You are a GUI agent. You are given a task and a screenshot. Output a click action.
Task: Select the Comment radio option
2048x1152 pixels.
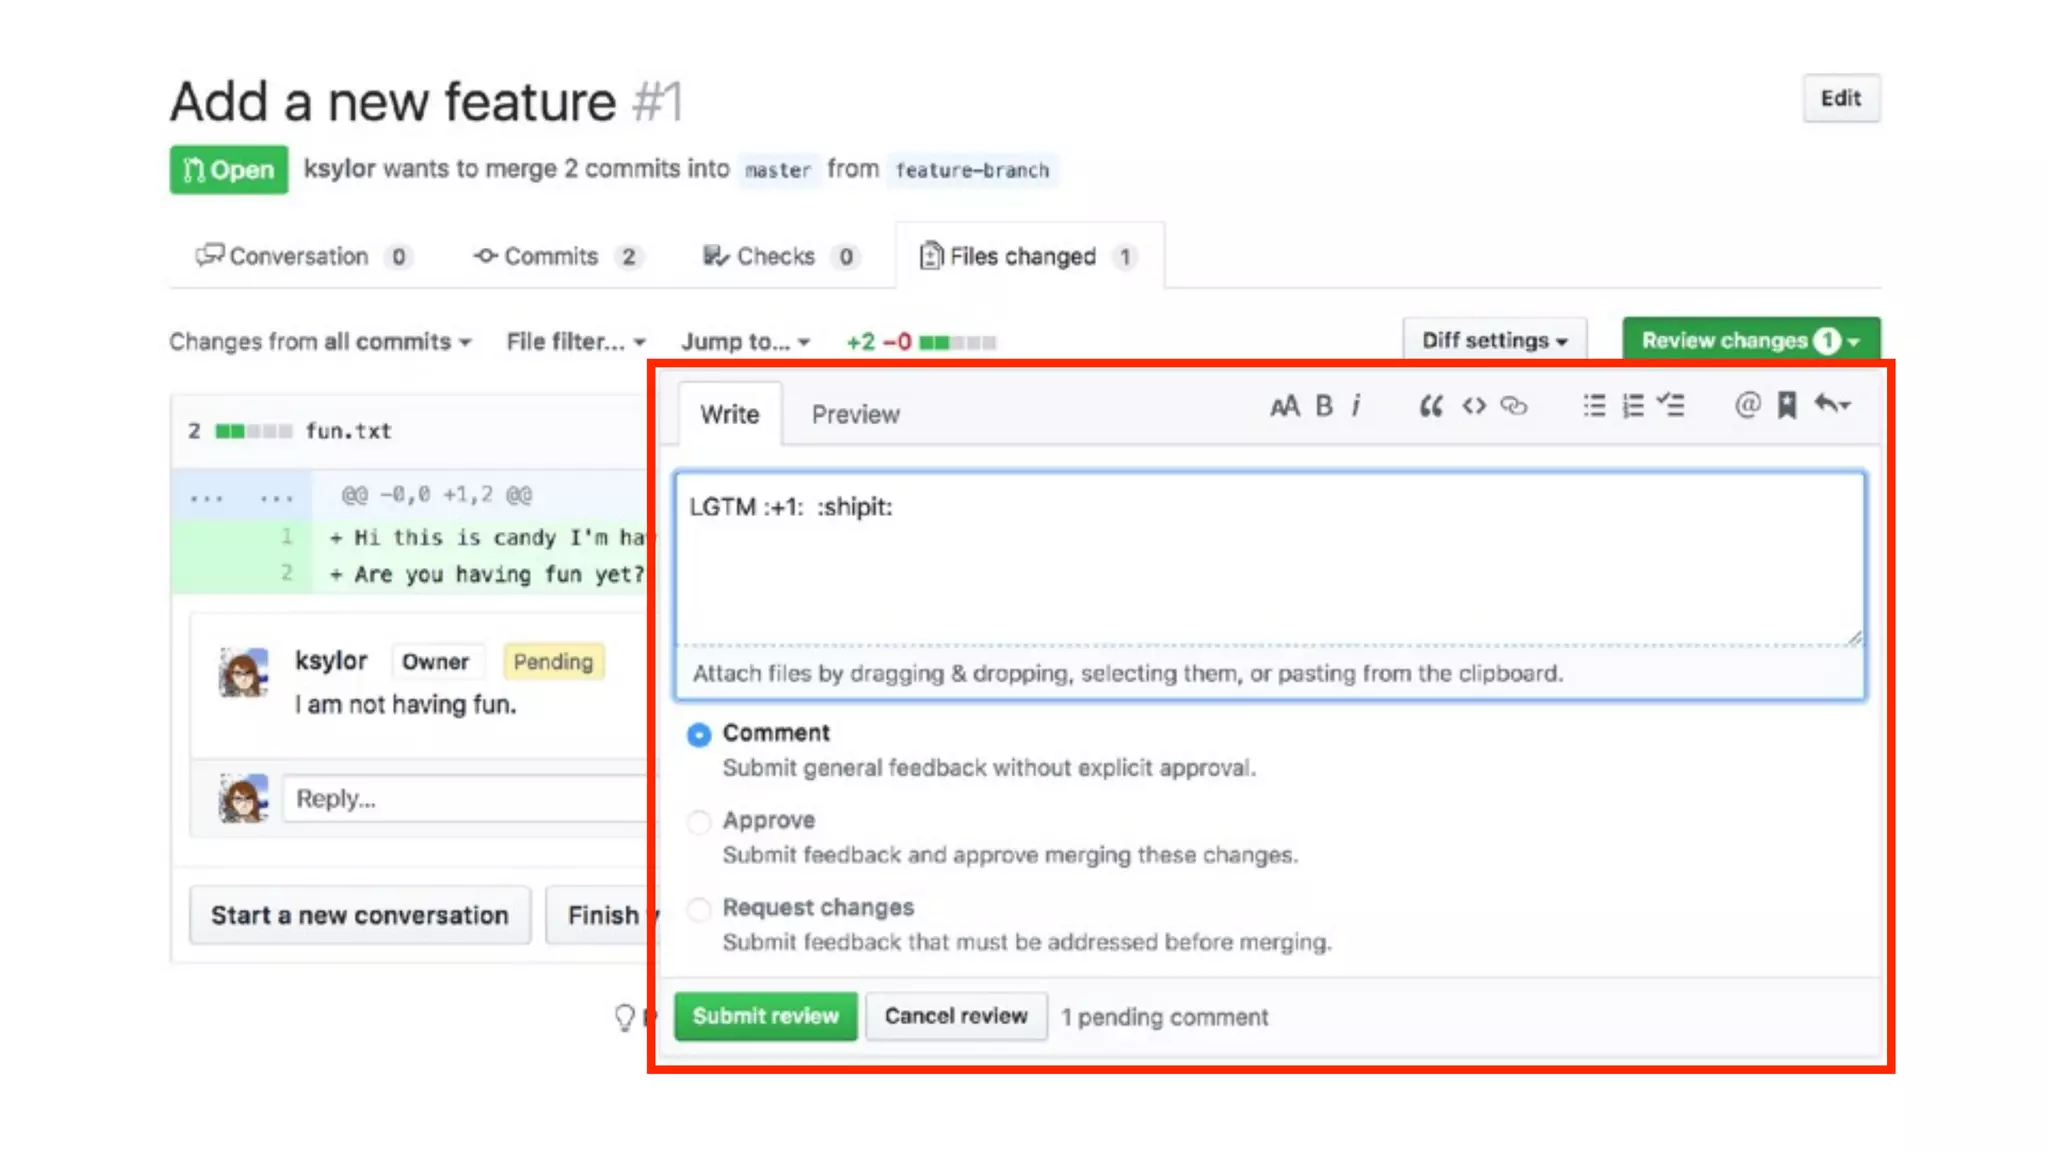699,735
